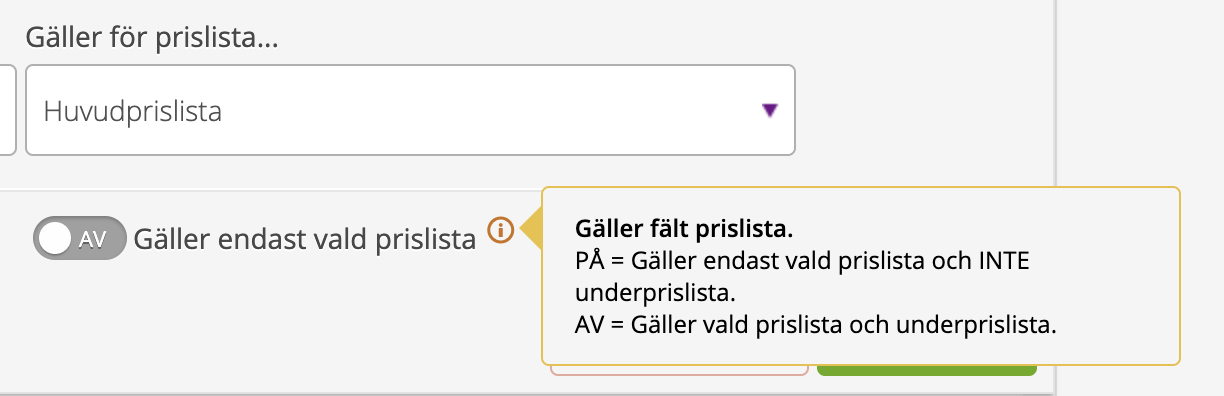Screen dimensions: 1224x396
Task: Click the Gäller endast vald prislista label
Action: [x=304, y=240]
